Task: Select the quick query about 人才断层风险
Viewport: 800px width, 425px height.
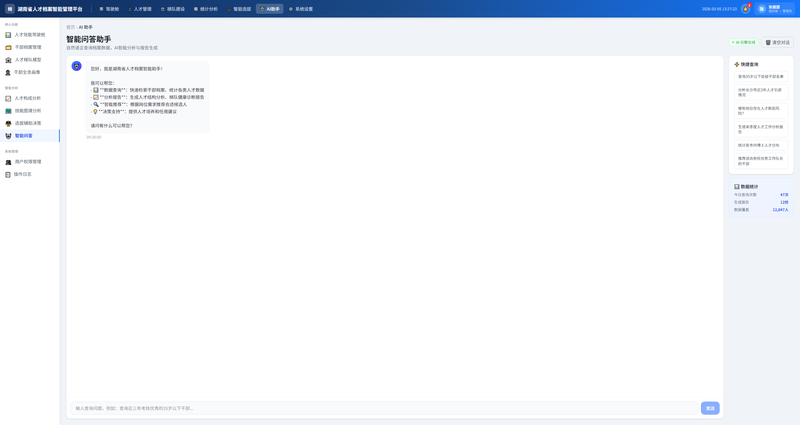Action: click(761, 111)
